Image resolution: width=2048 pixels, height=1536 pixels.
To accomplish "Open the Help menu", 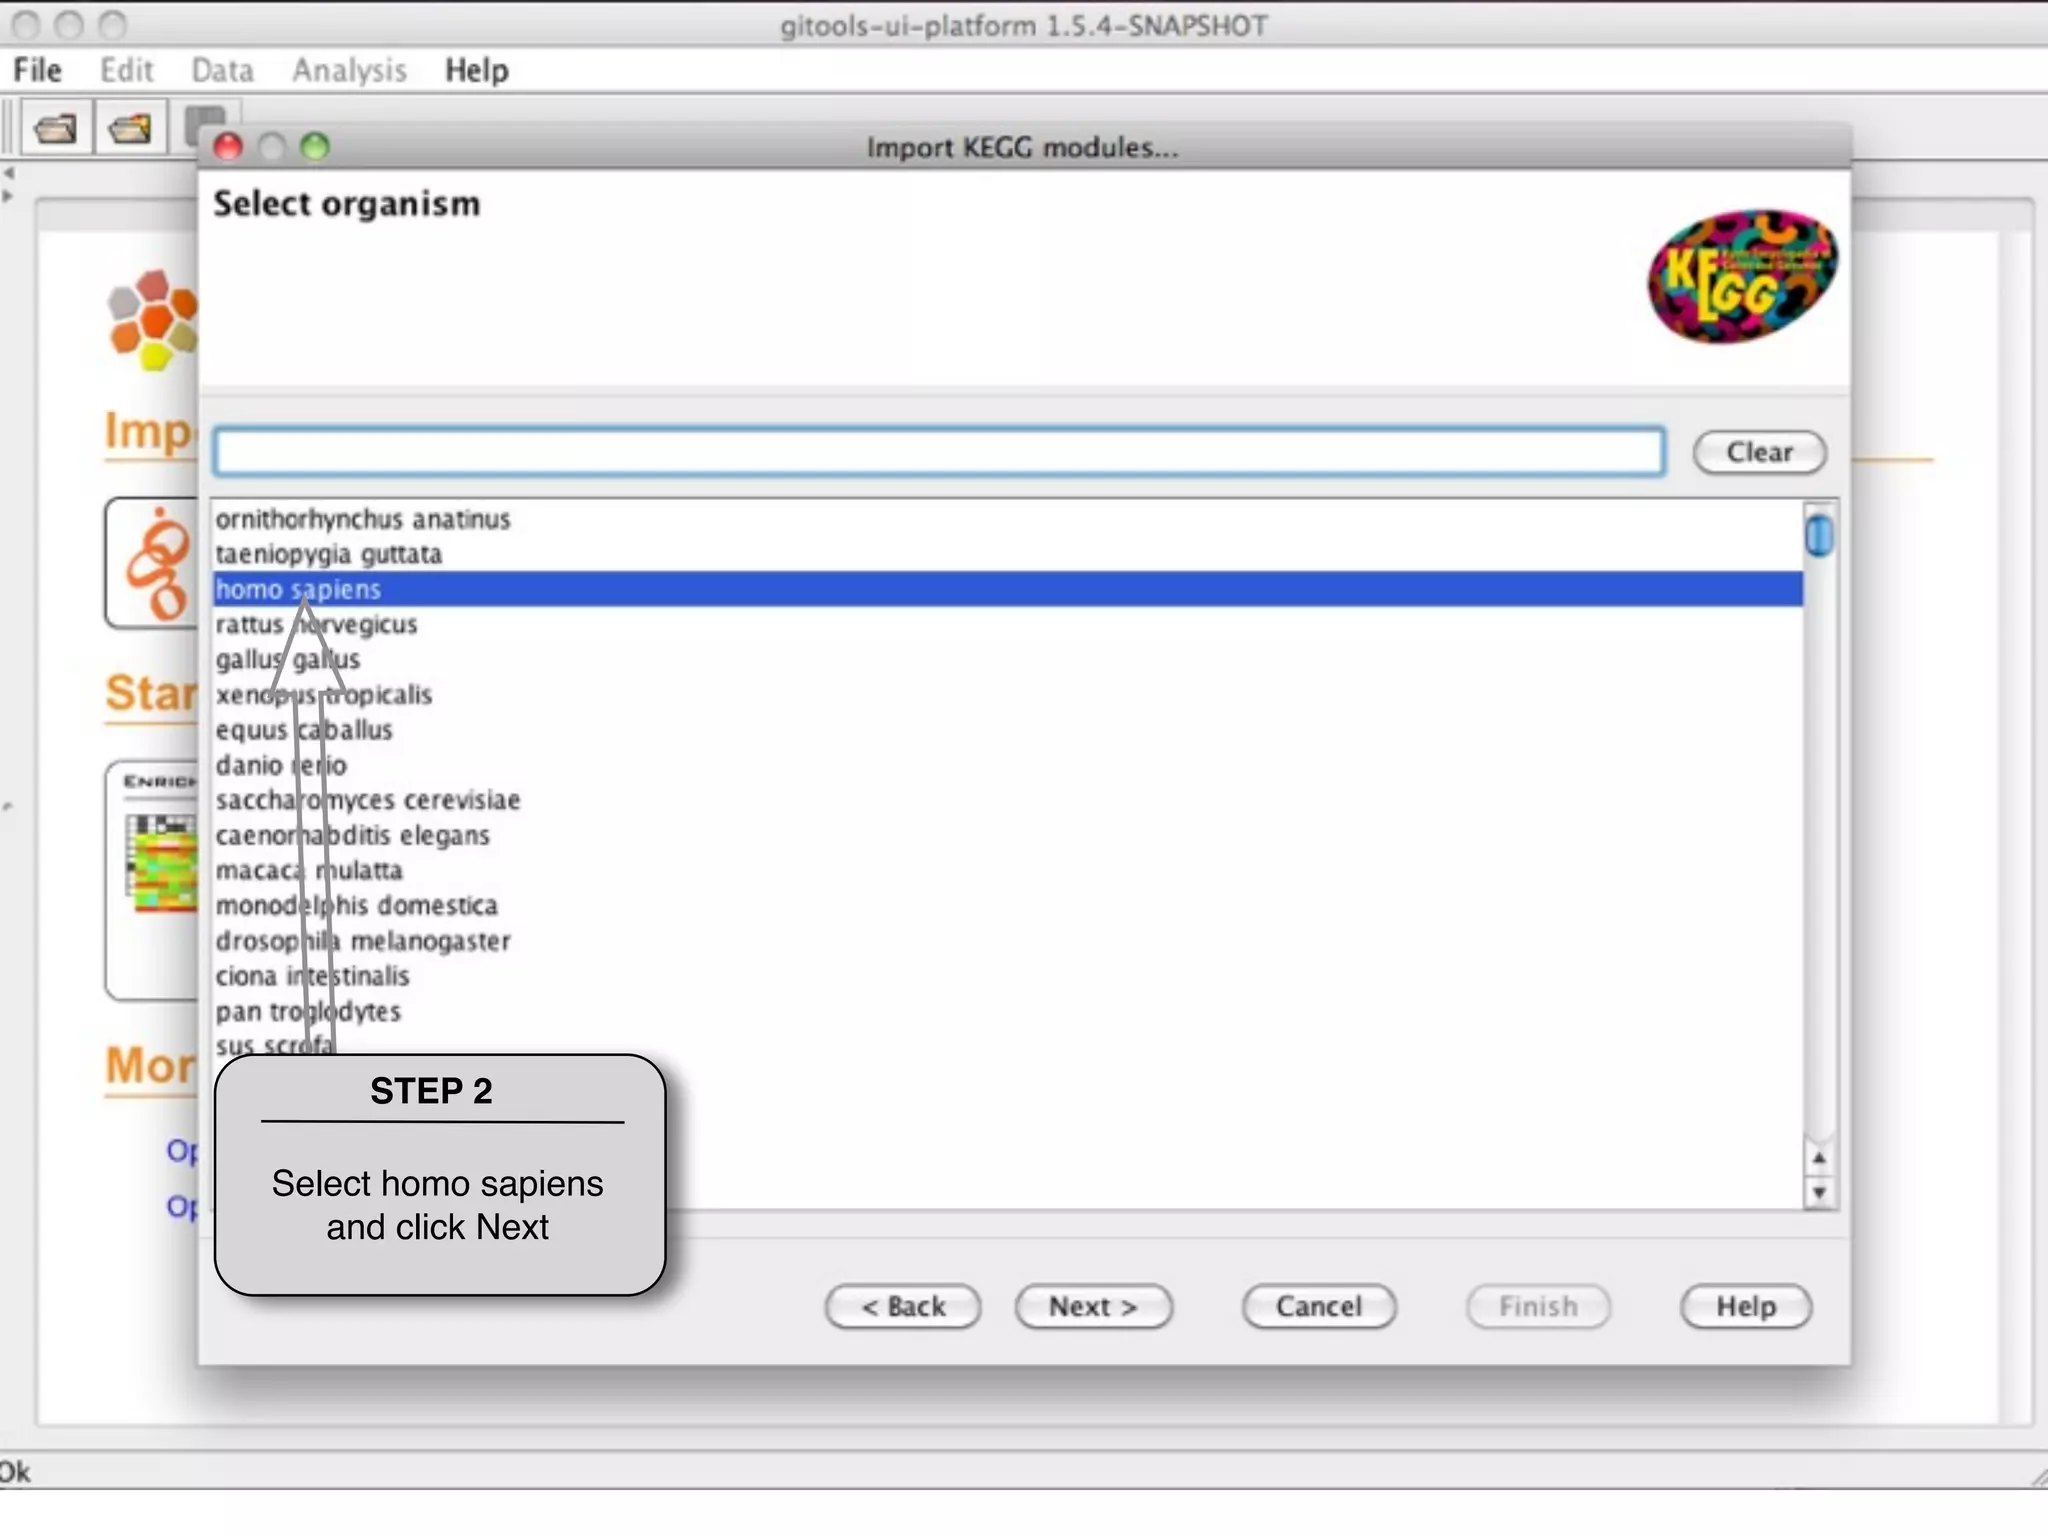I will coord(477,70).
